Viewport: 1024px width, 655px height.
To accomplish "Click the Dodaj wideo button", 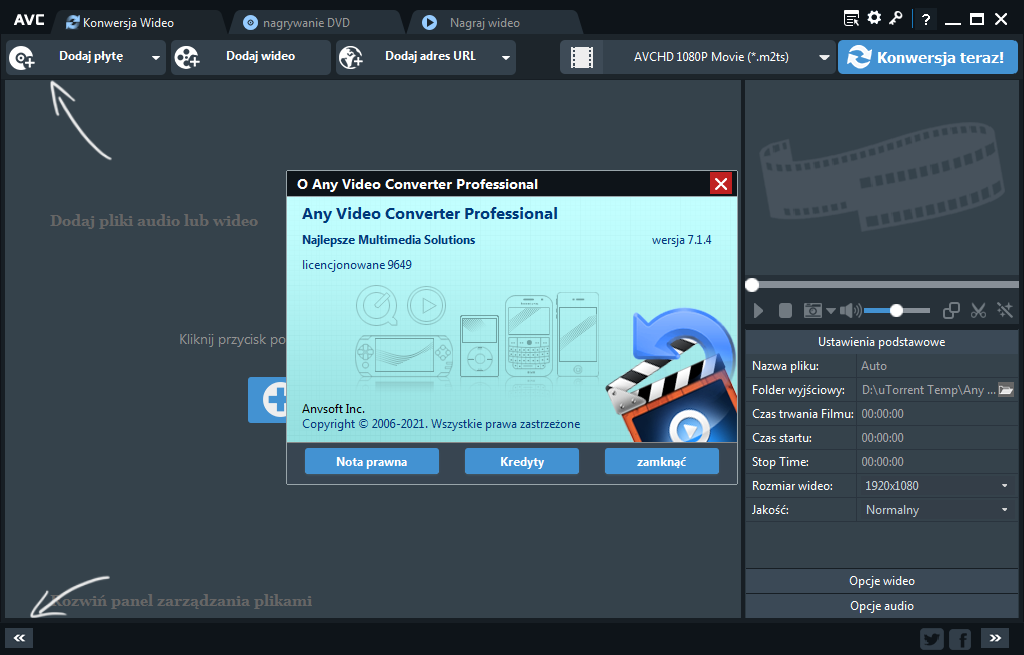I will 251,57.
